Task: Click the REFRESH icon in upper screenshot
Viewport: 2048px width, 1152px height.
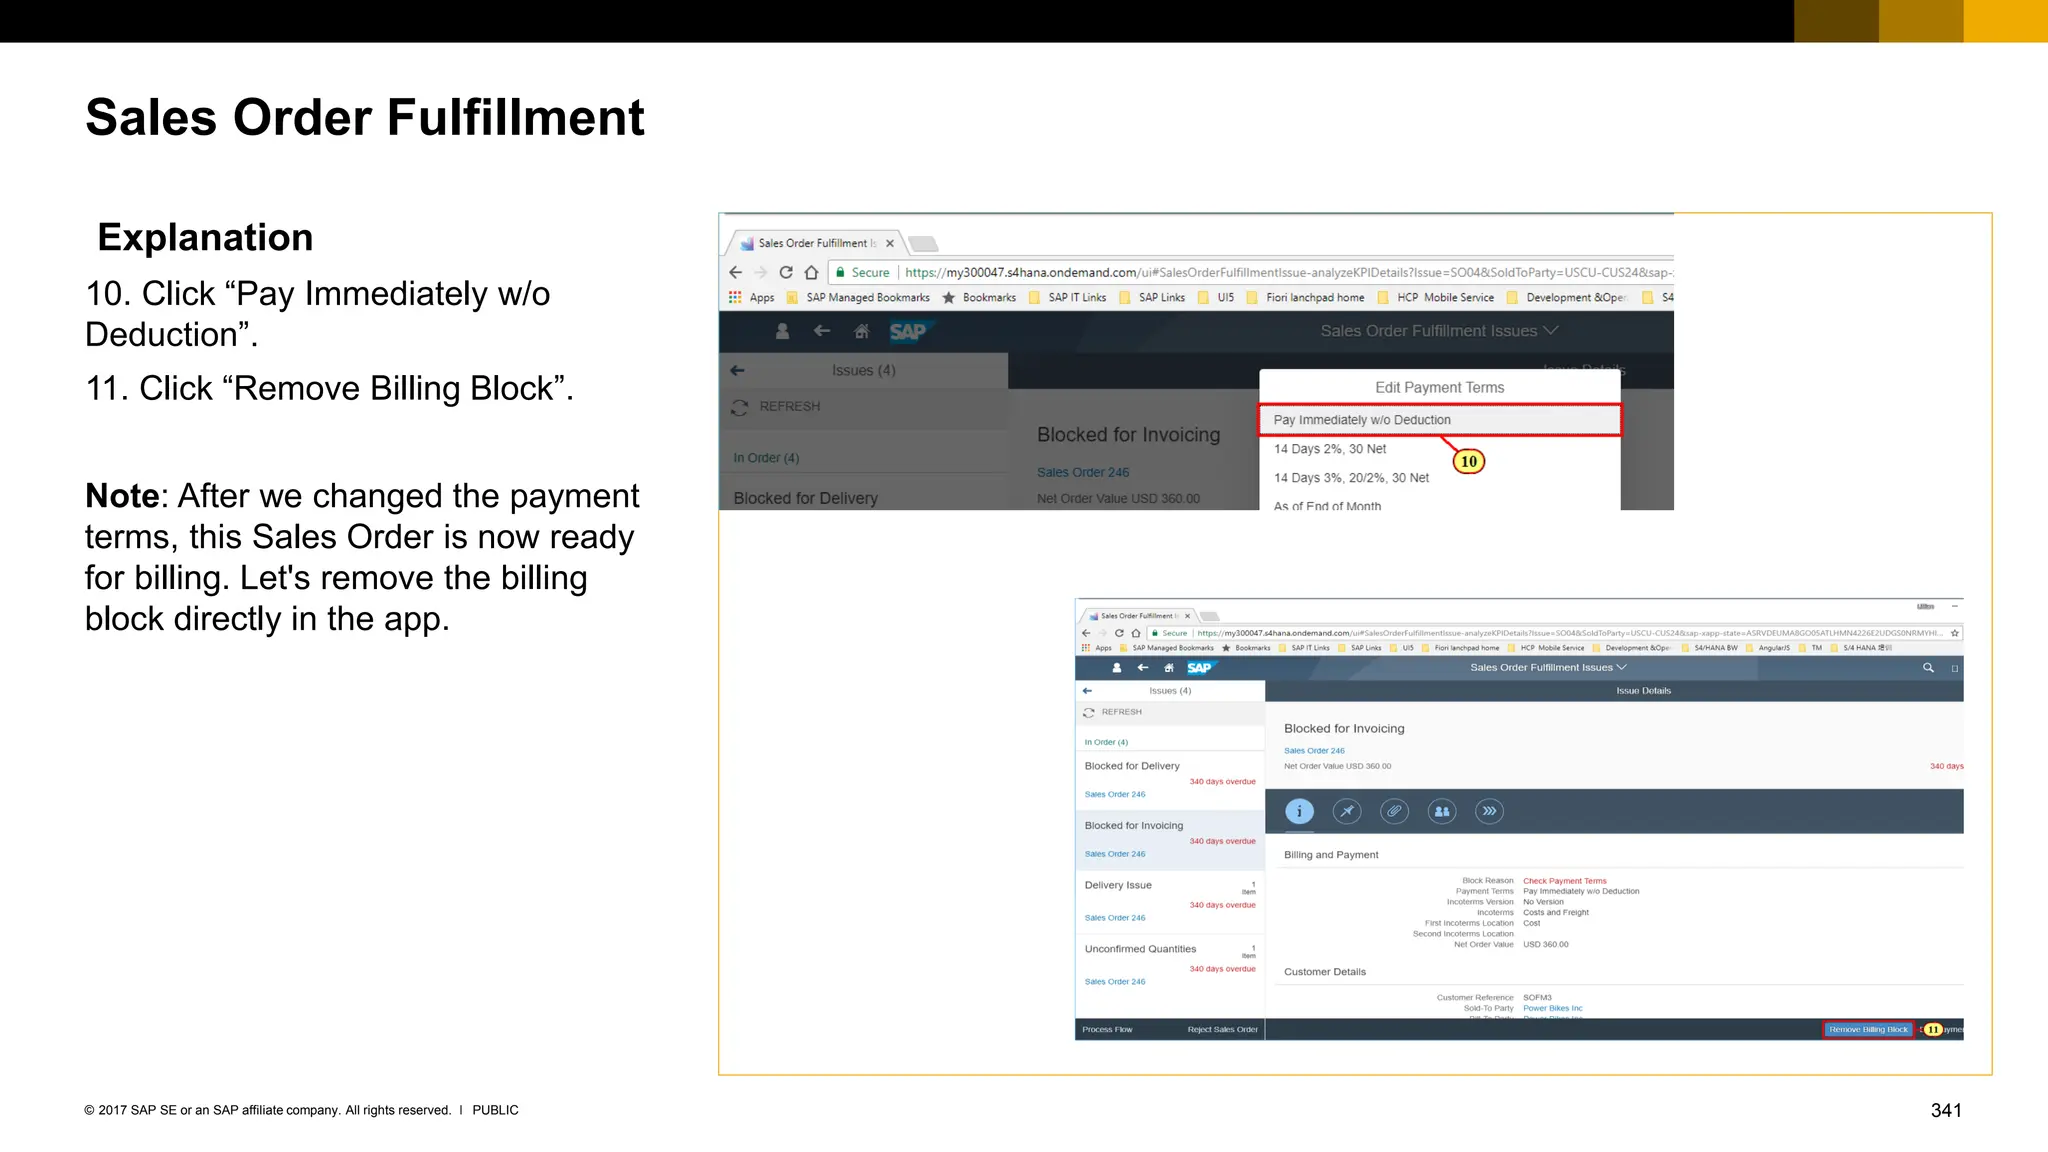Action: [740, 407]
